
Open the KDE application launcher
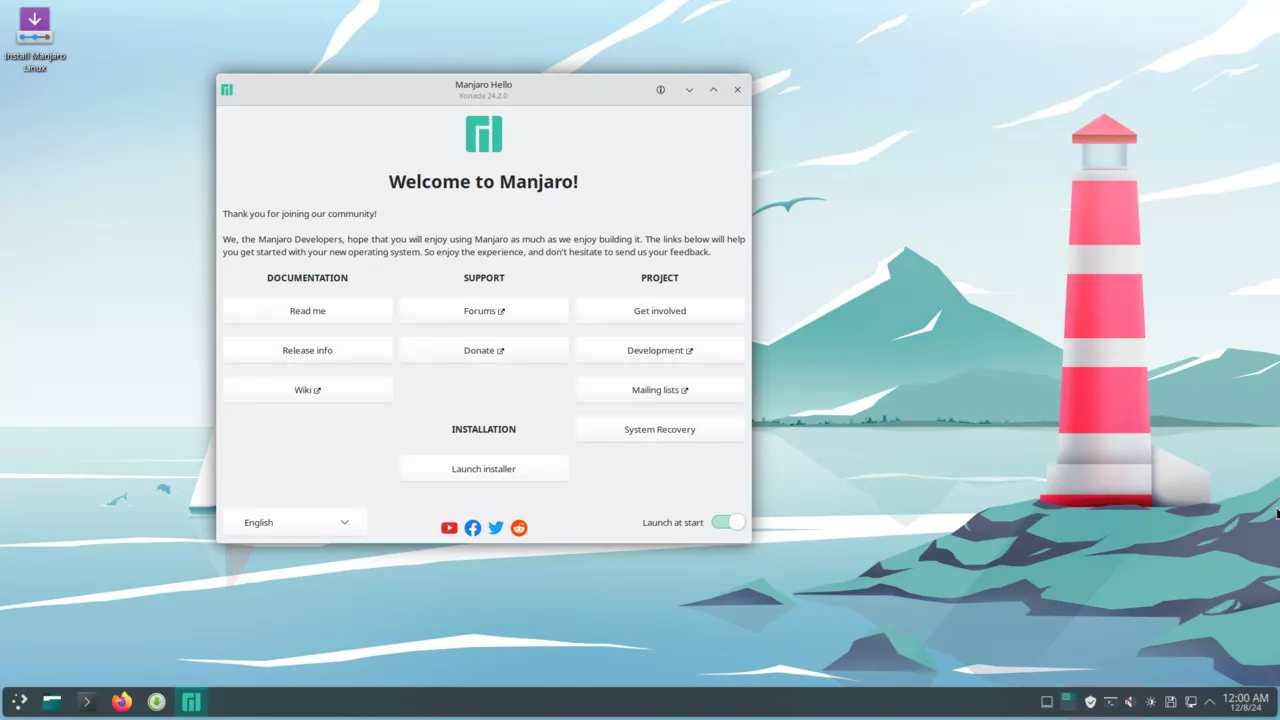[19, 702]
